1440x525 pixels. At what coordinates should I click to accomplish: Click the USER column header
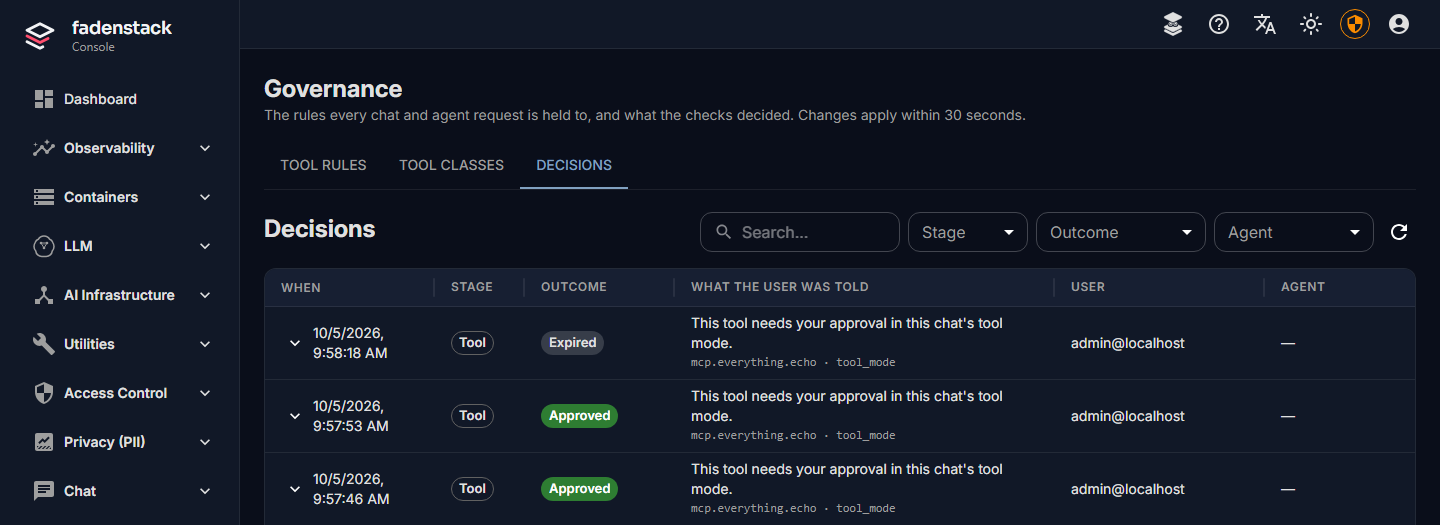(x=1088, y=287)
